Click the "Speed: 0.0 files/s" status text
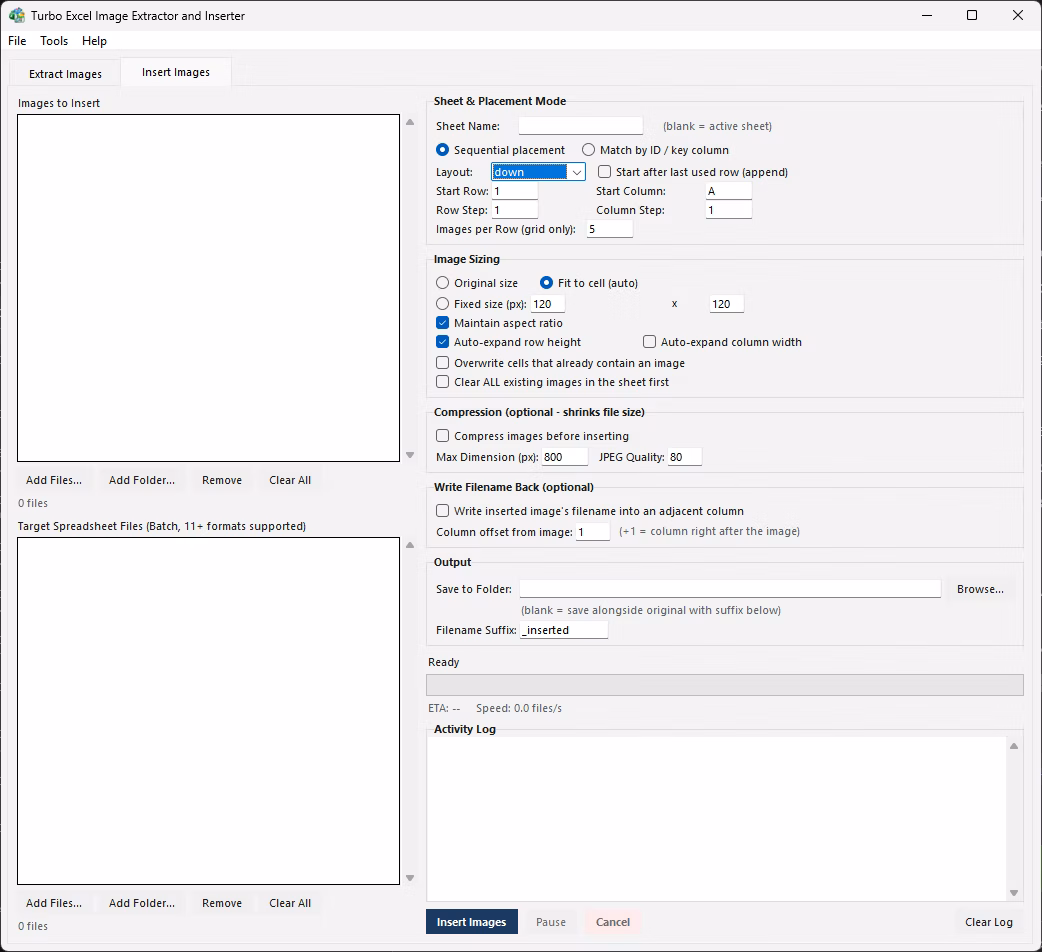1042x952 pixels. 518,708
